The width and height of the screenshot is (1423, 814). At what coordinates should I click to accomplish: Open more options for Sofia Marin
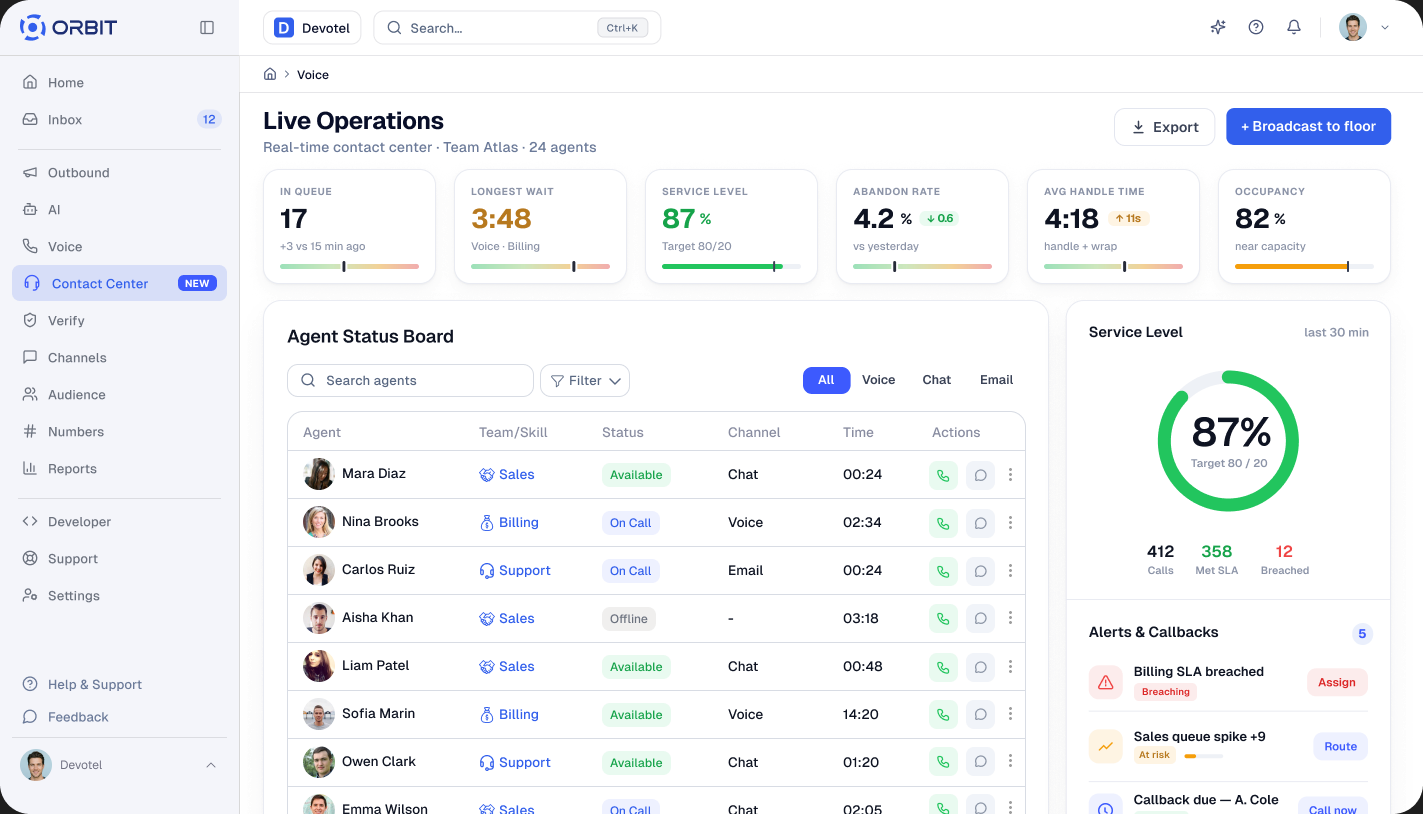1011,715
